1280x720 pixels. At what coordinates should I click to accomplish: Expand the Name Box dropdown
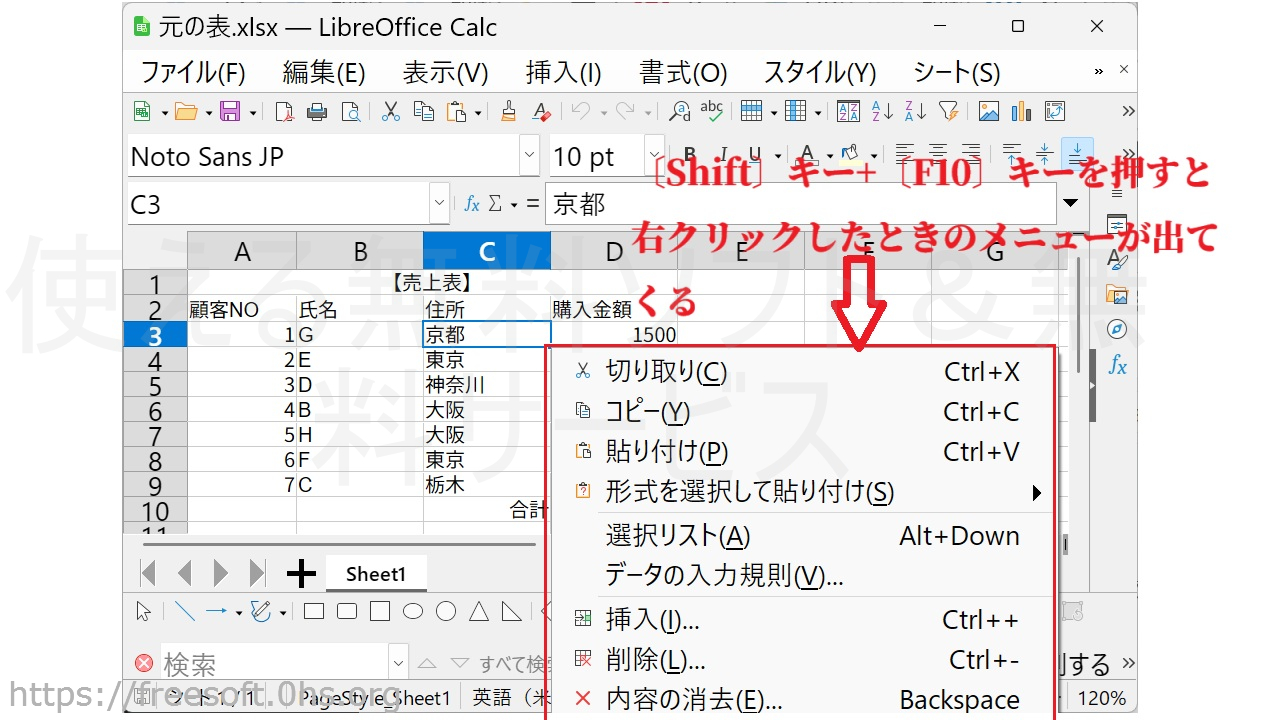point(438,204)
